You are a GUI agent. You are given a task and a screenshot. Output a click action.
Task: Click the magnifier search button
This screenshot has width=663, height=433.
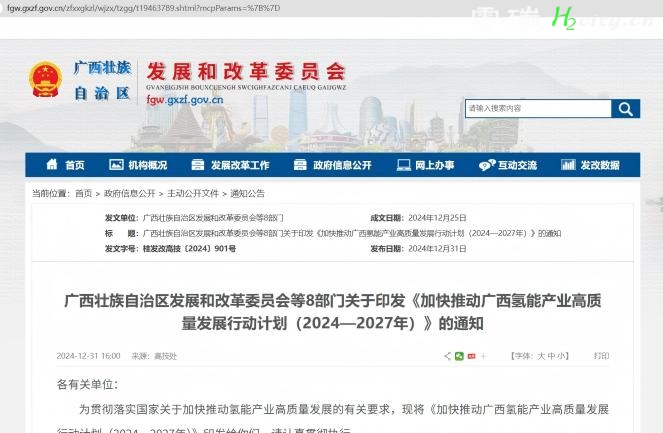click(x=625, y=109)
